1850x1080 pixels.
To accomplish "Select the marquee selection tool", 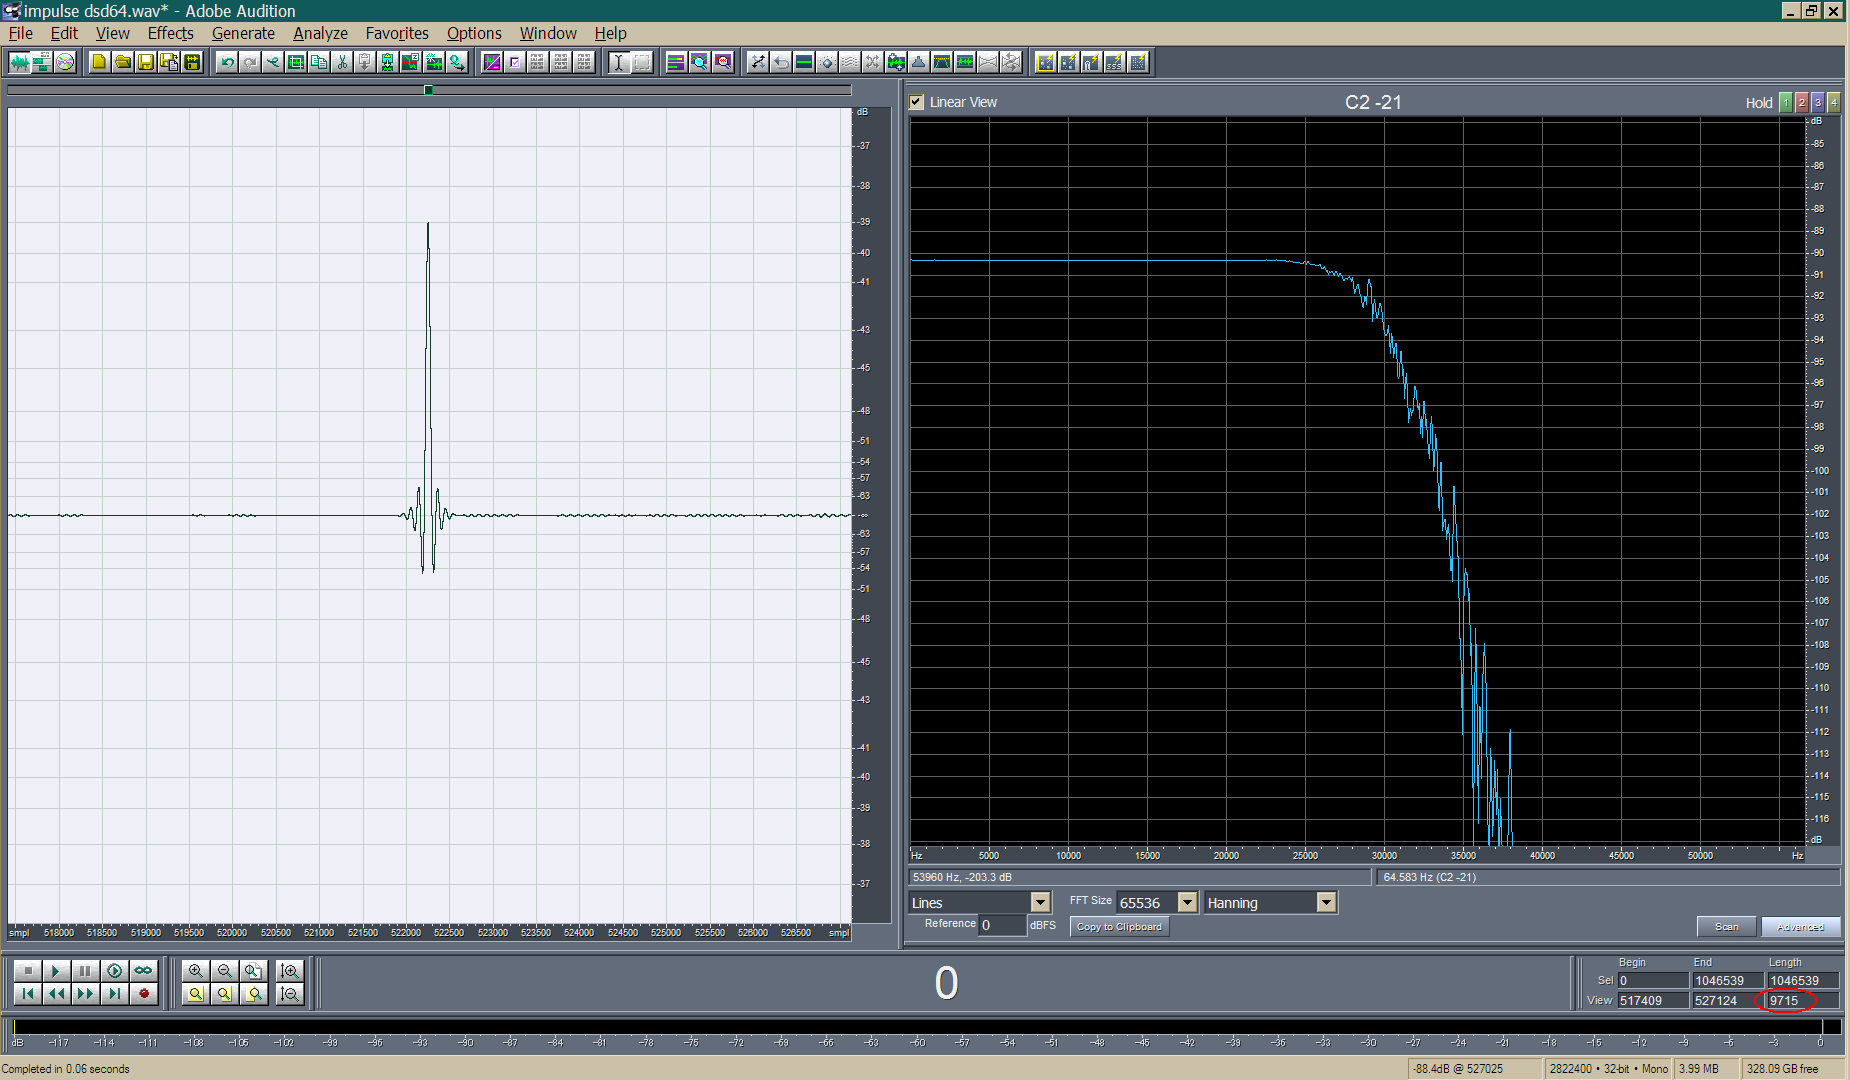I will point(642,62).
